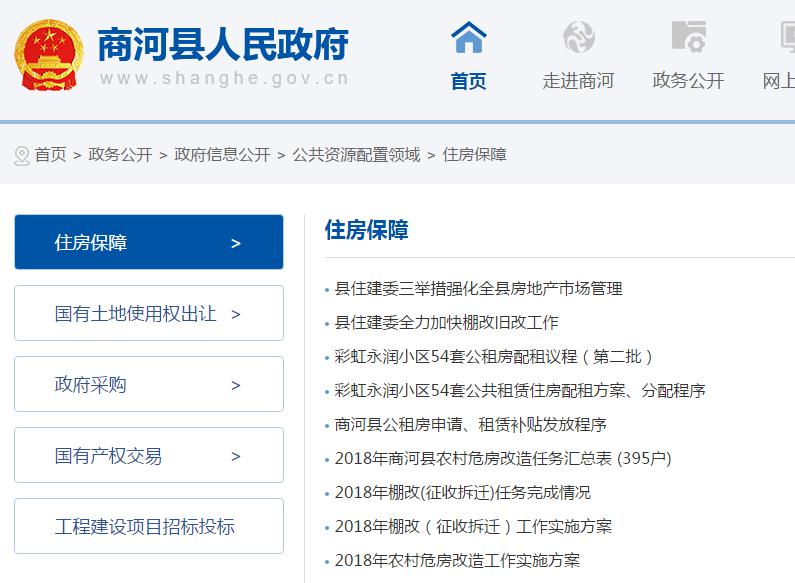795x583 pixels.
Task: Open 2018年棚改(征收拆迁)任务完成情况
Action: click(x=462, y=492)
